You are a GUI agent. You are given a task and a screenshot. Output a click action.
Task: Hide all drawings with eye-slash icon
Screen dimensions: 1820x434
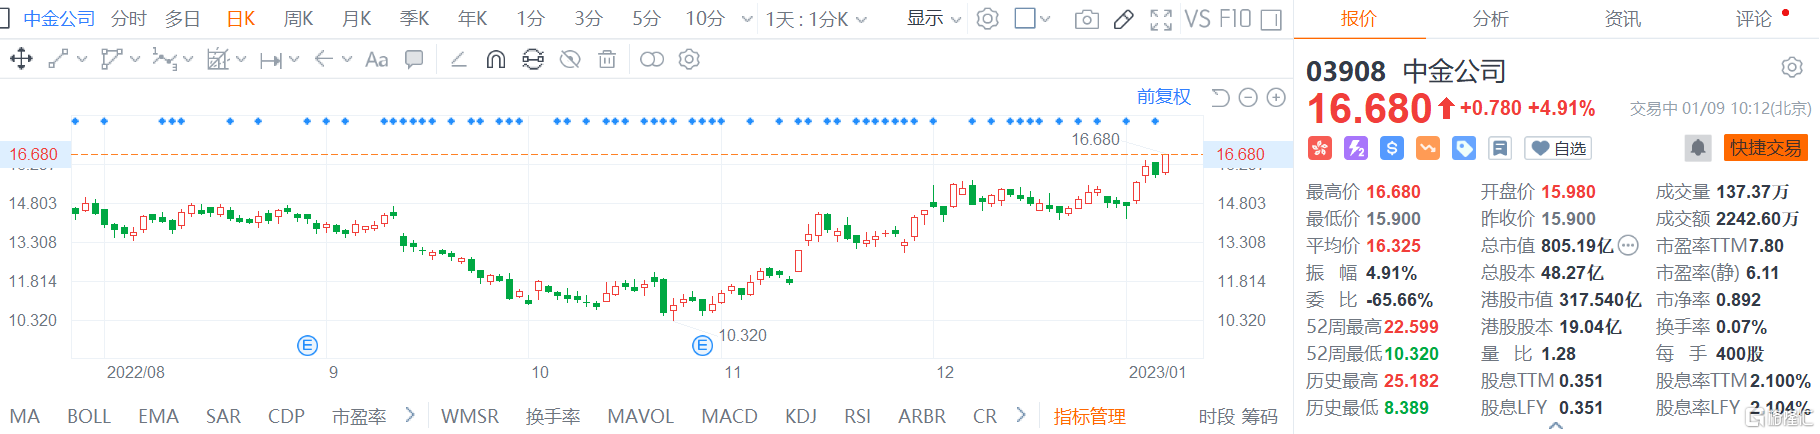click(570, 60)
